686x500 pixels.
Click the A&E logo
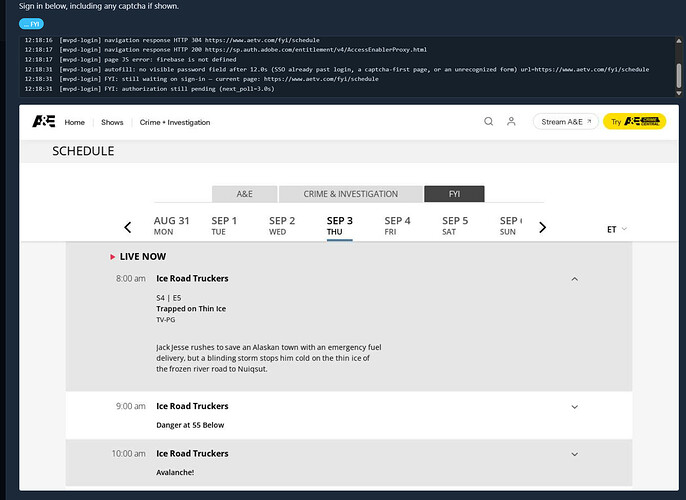click(44, 121)
